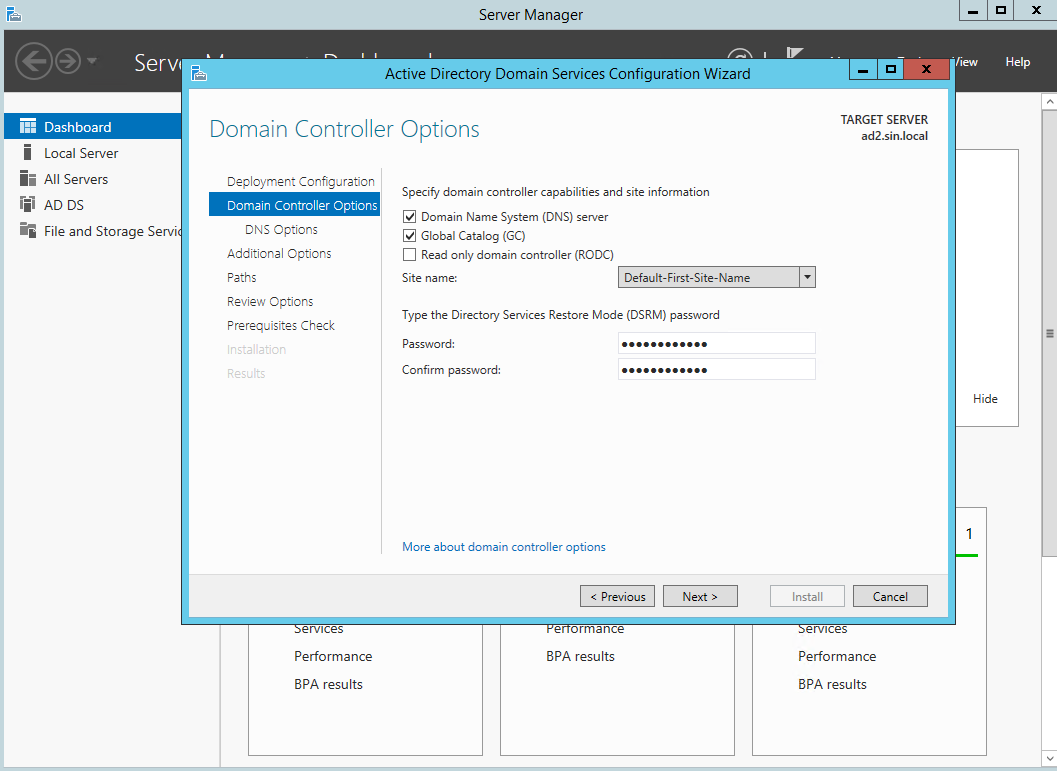This screenshot has height=771, width=1057.
Task: Open navigation history dropdown arrow
Action: 92,61
